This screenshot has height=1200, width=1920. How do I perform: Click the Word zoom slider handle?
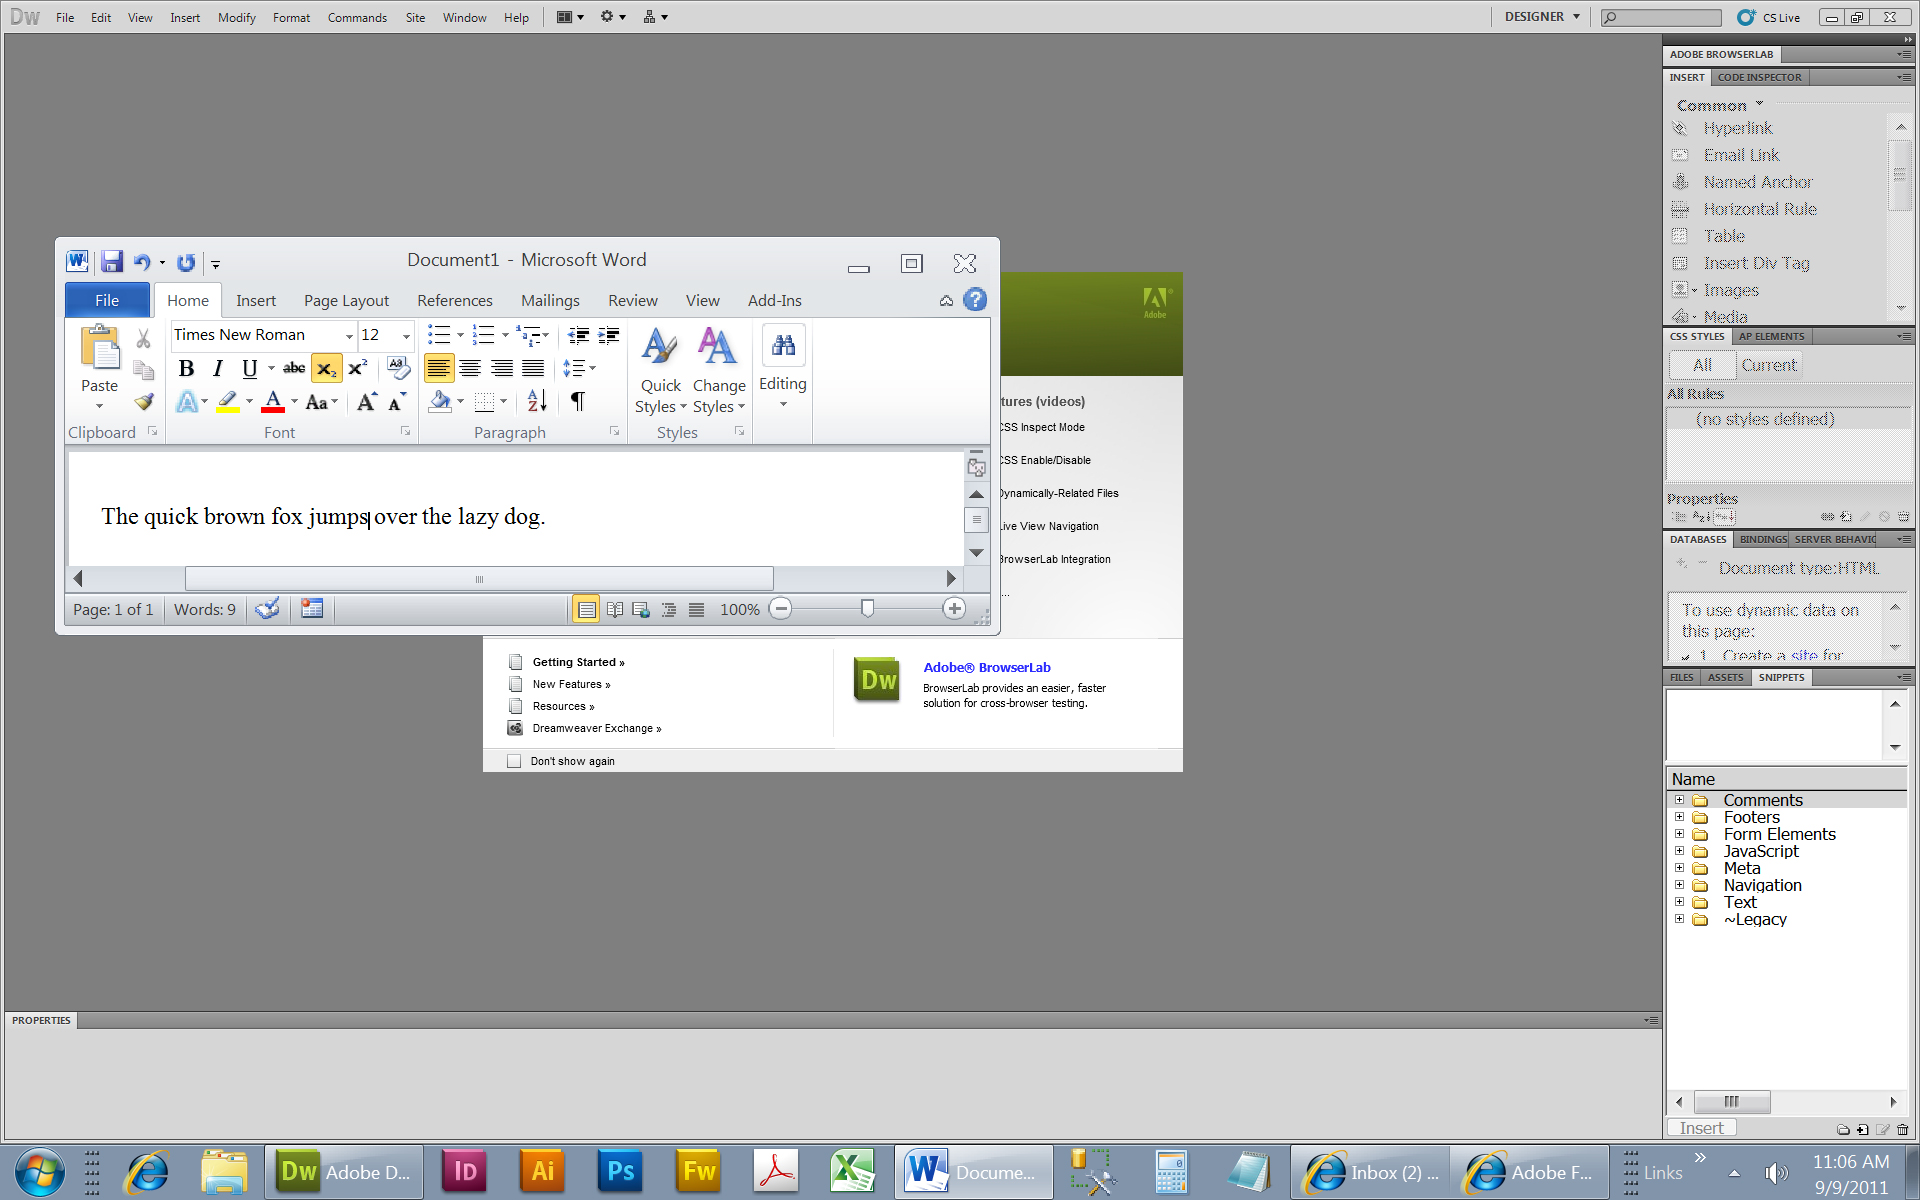coord(867,608)
